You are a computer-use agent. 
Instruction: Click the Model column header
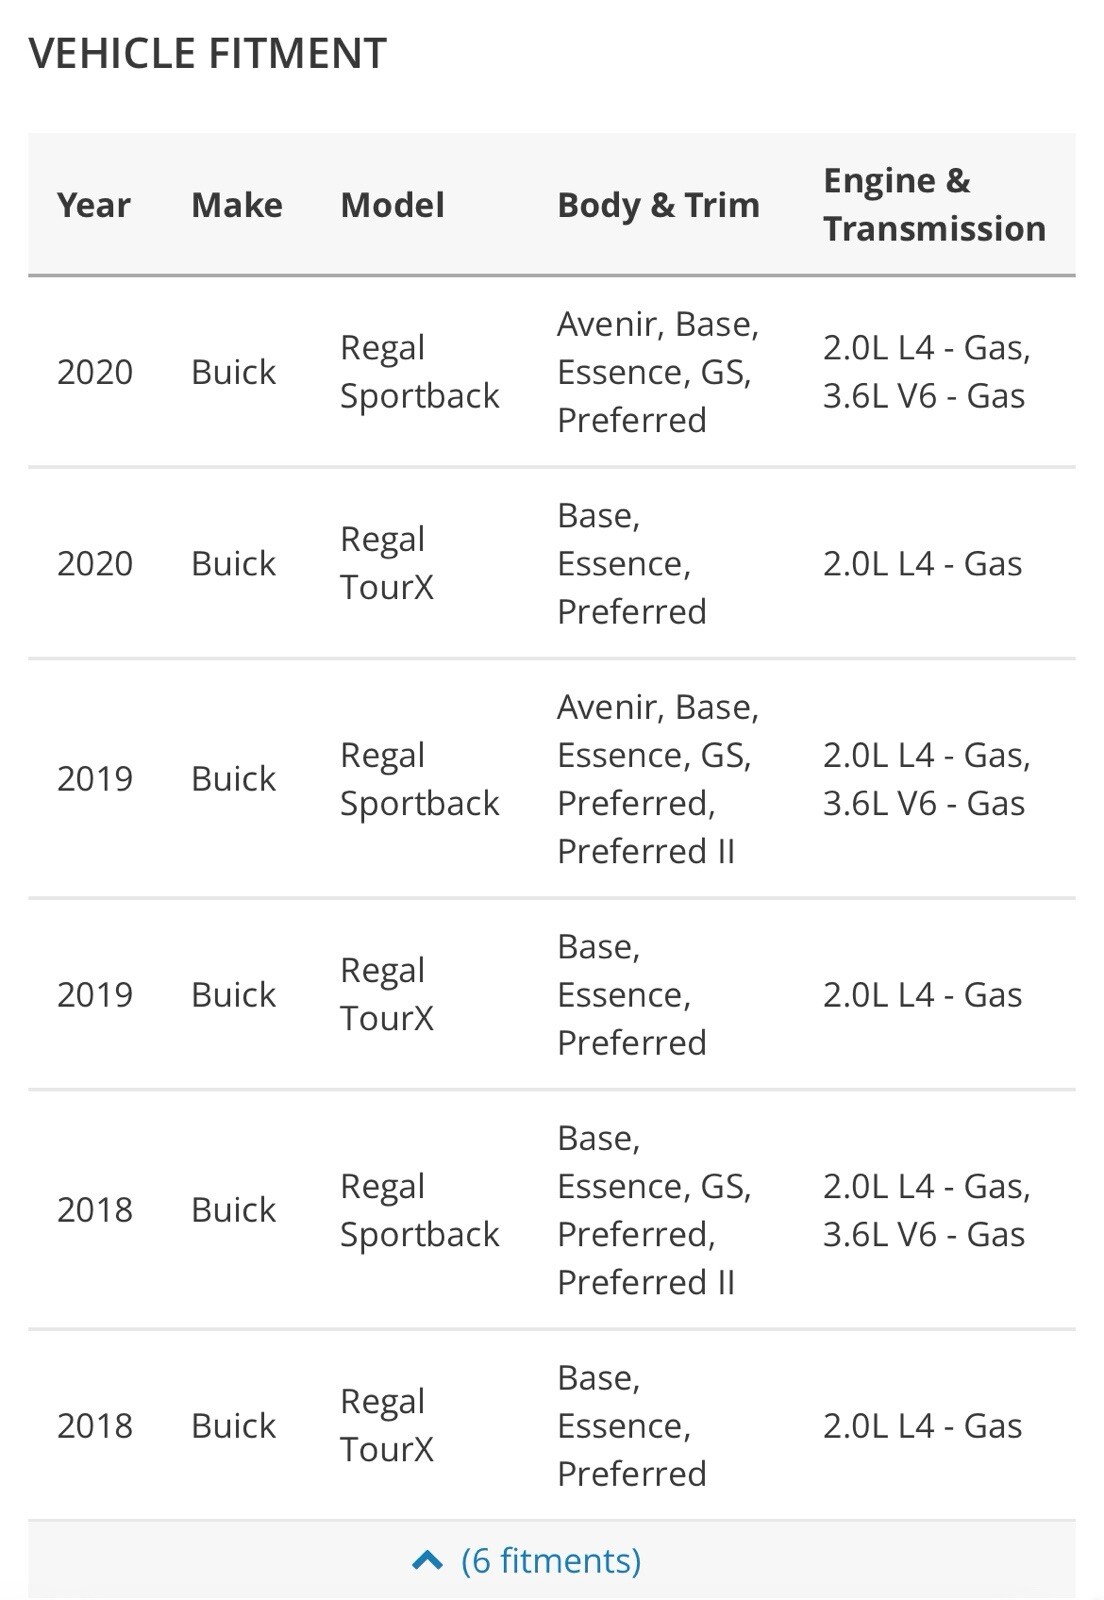point(392,205)
